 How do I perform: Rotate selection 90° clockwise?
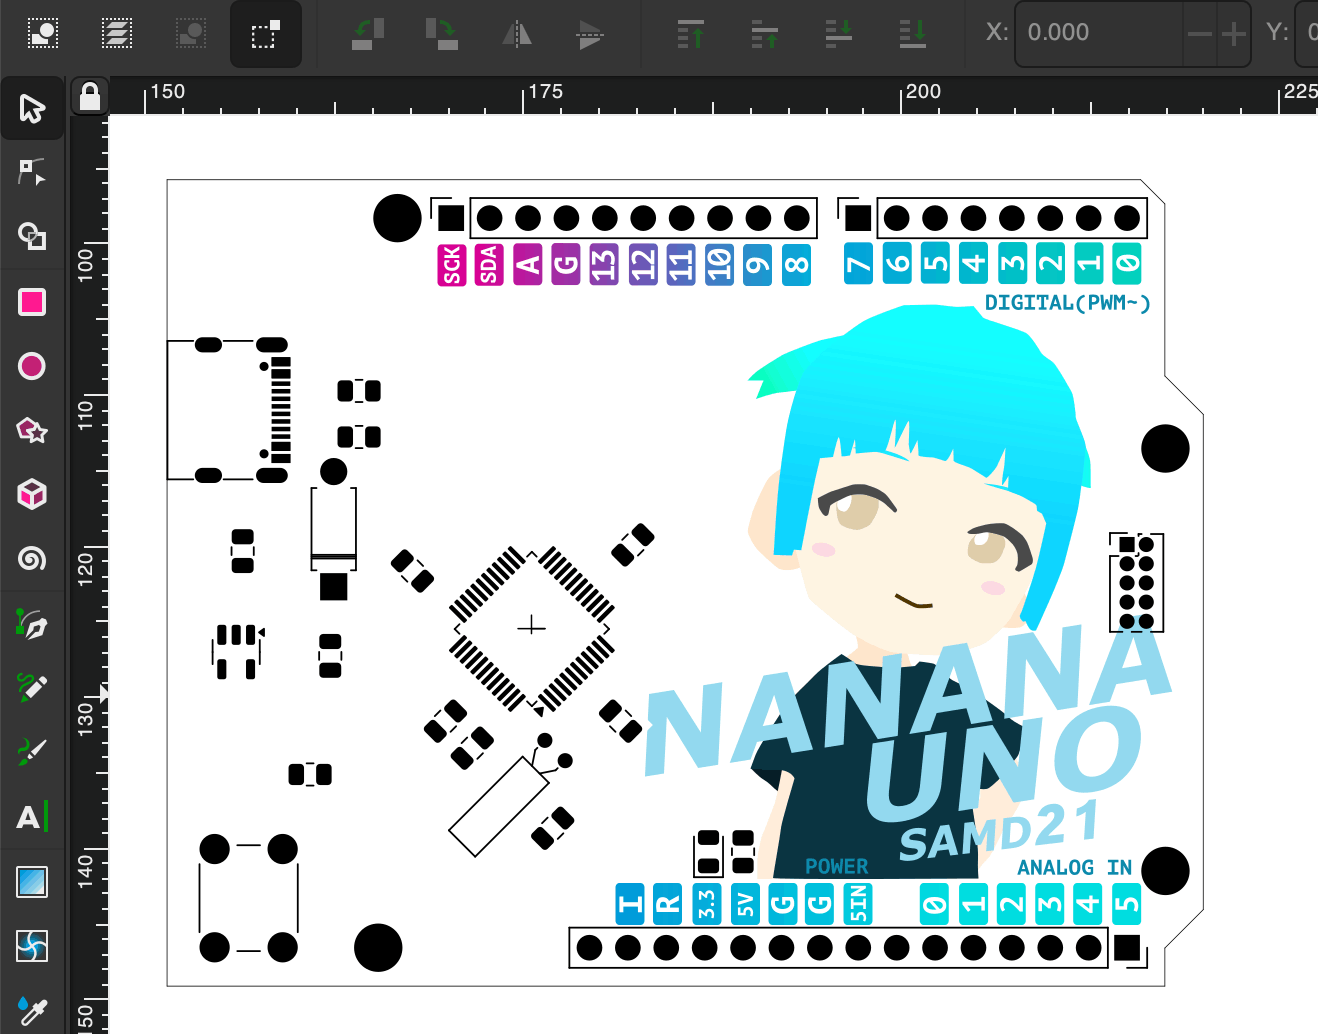(441, 33)
